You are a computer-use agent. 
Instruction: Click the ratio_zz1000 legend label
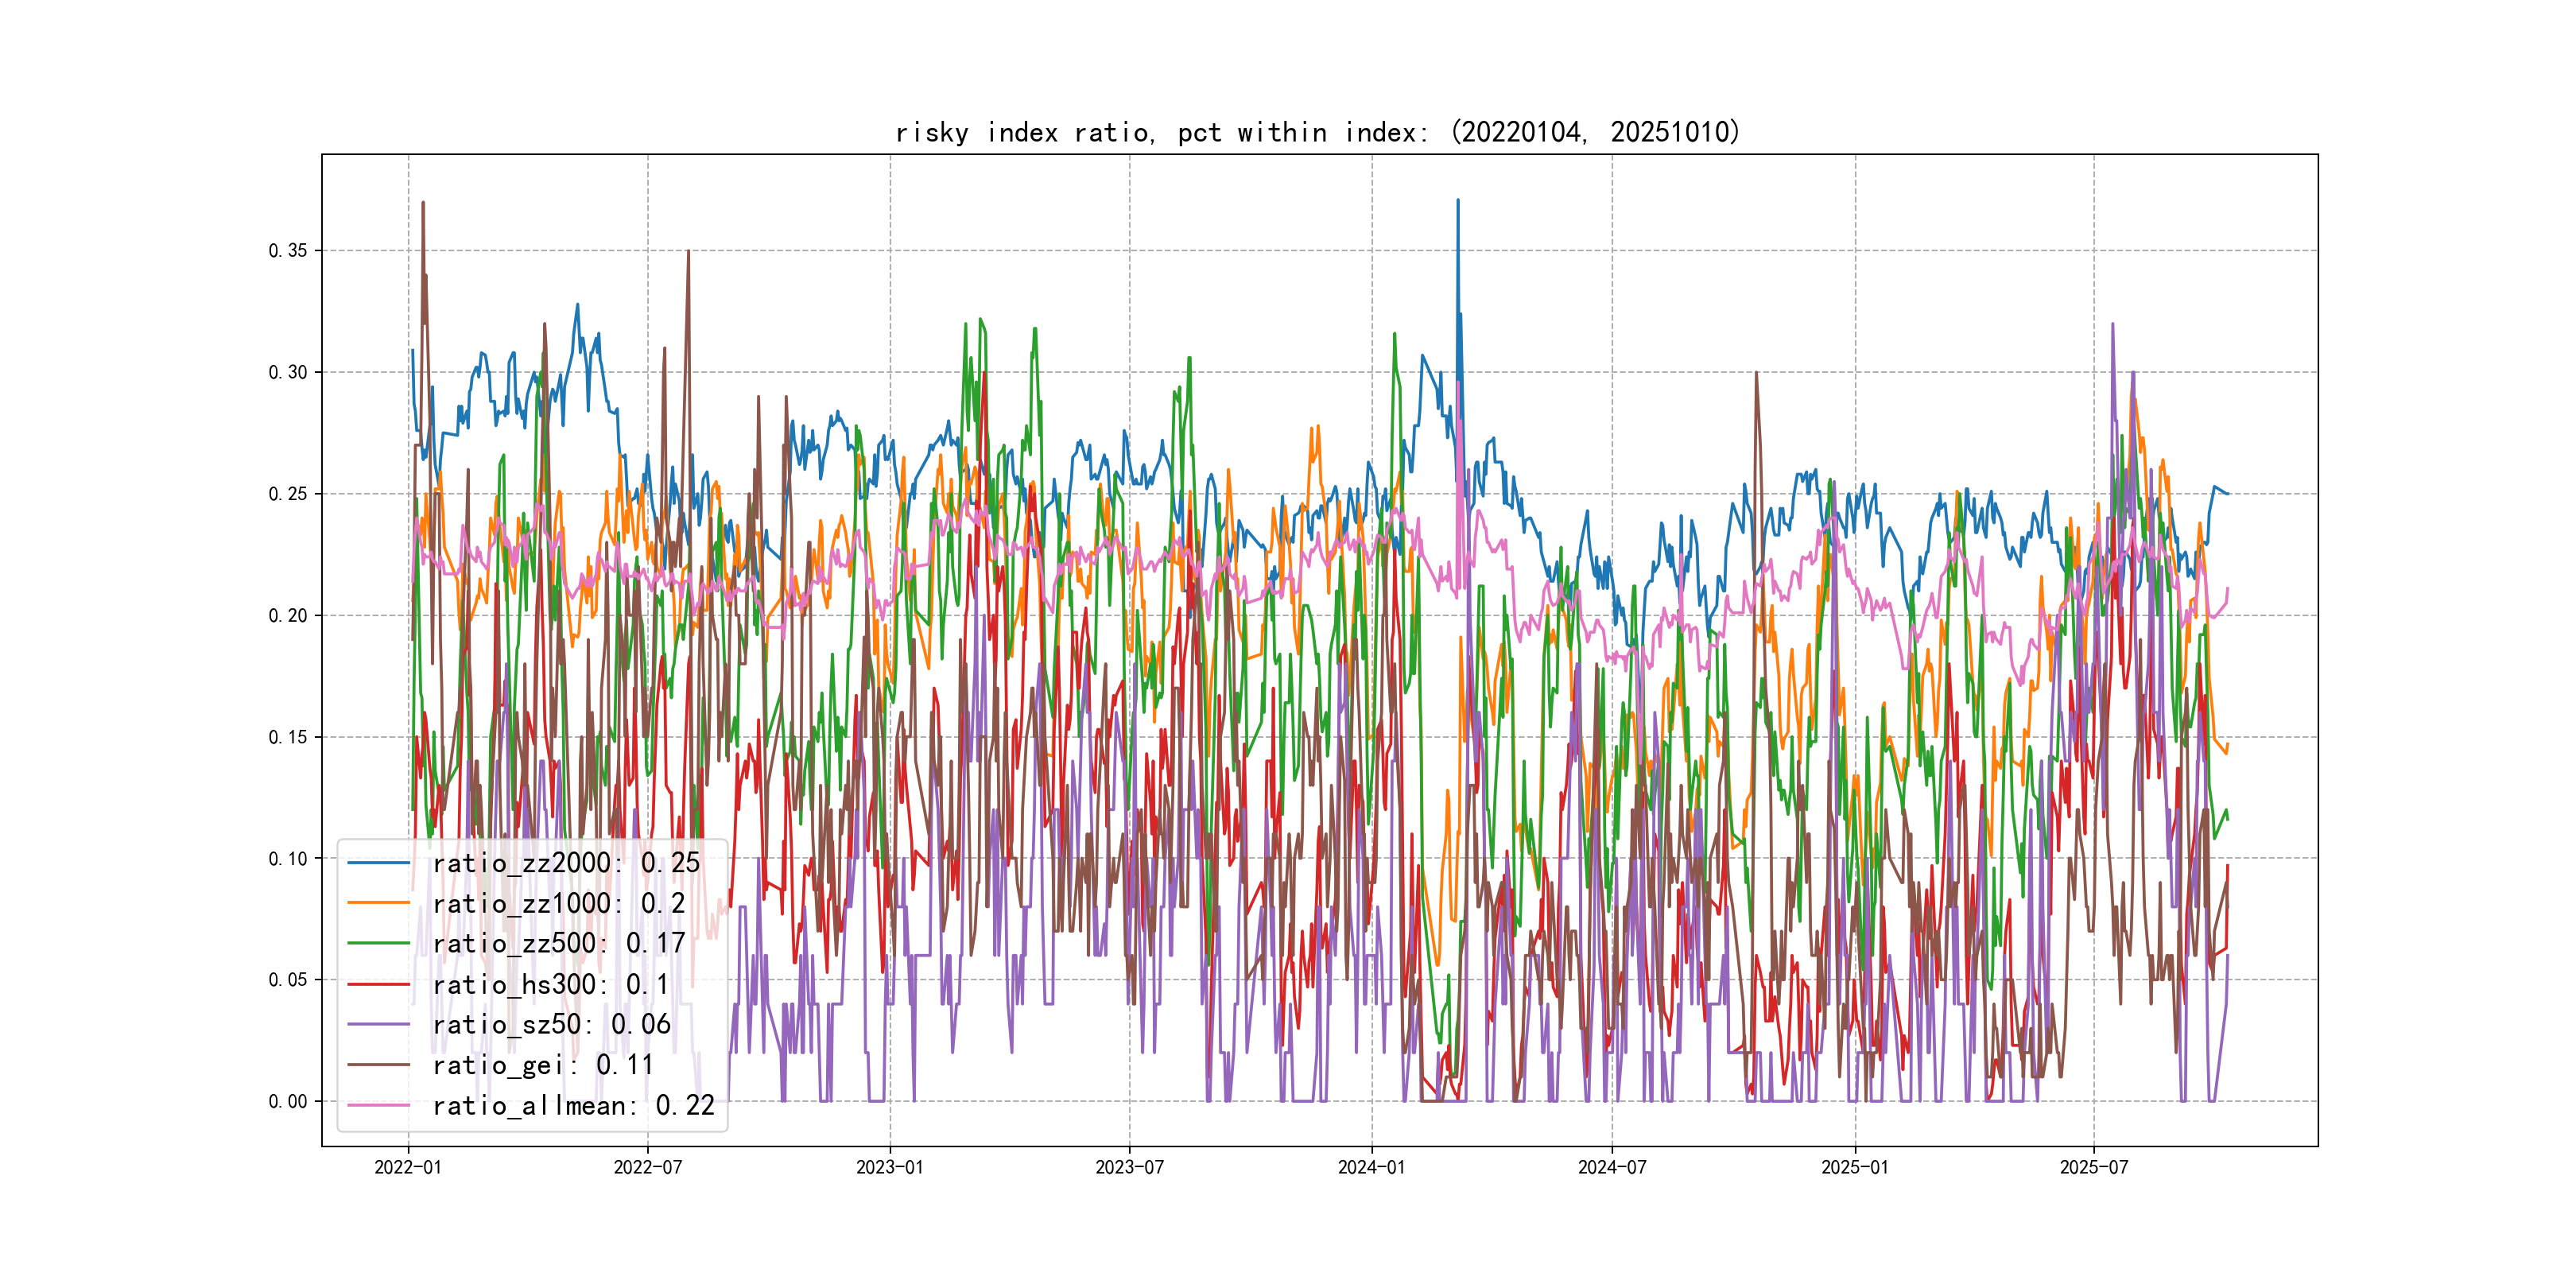pos(558,904)
